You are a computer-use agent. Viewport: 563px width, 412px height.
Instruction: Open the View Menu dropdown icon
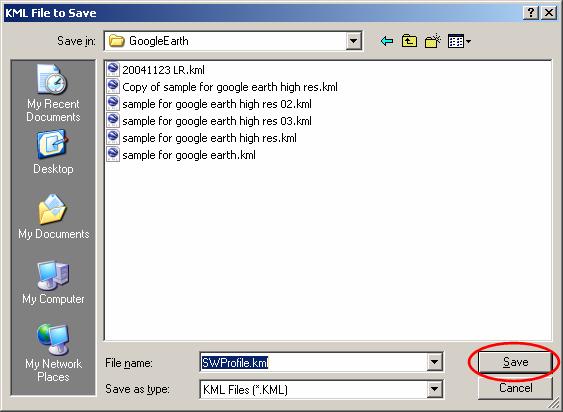pyautogui.click(x=459, y=41)
